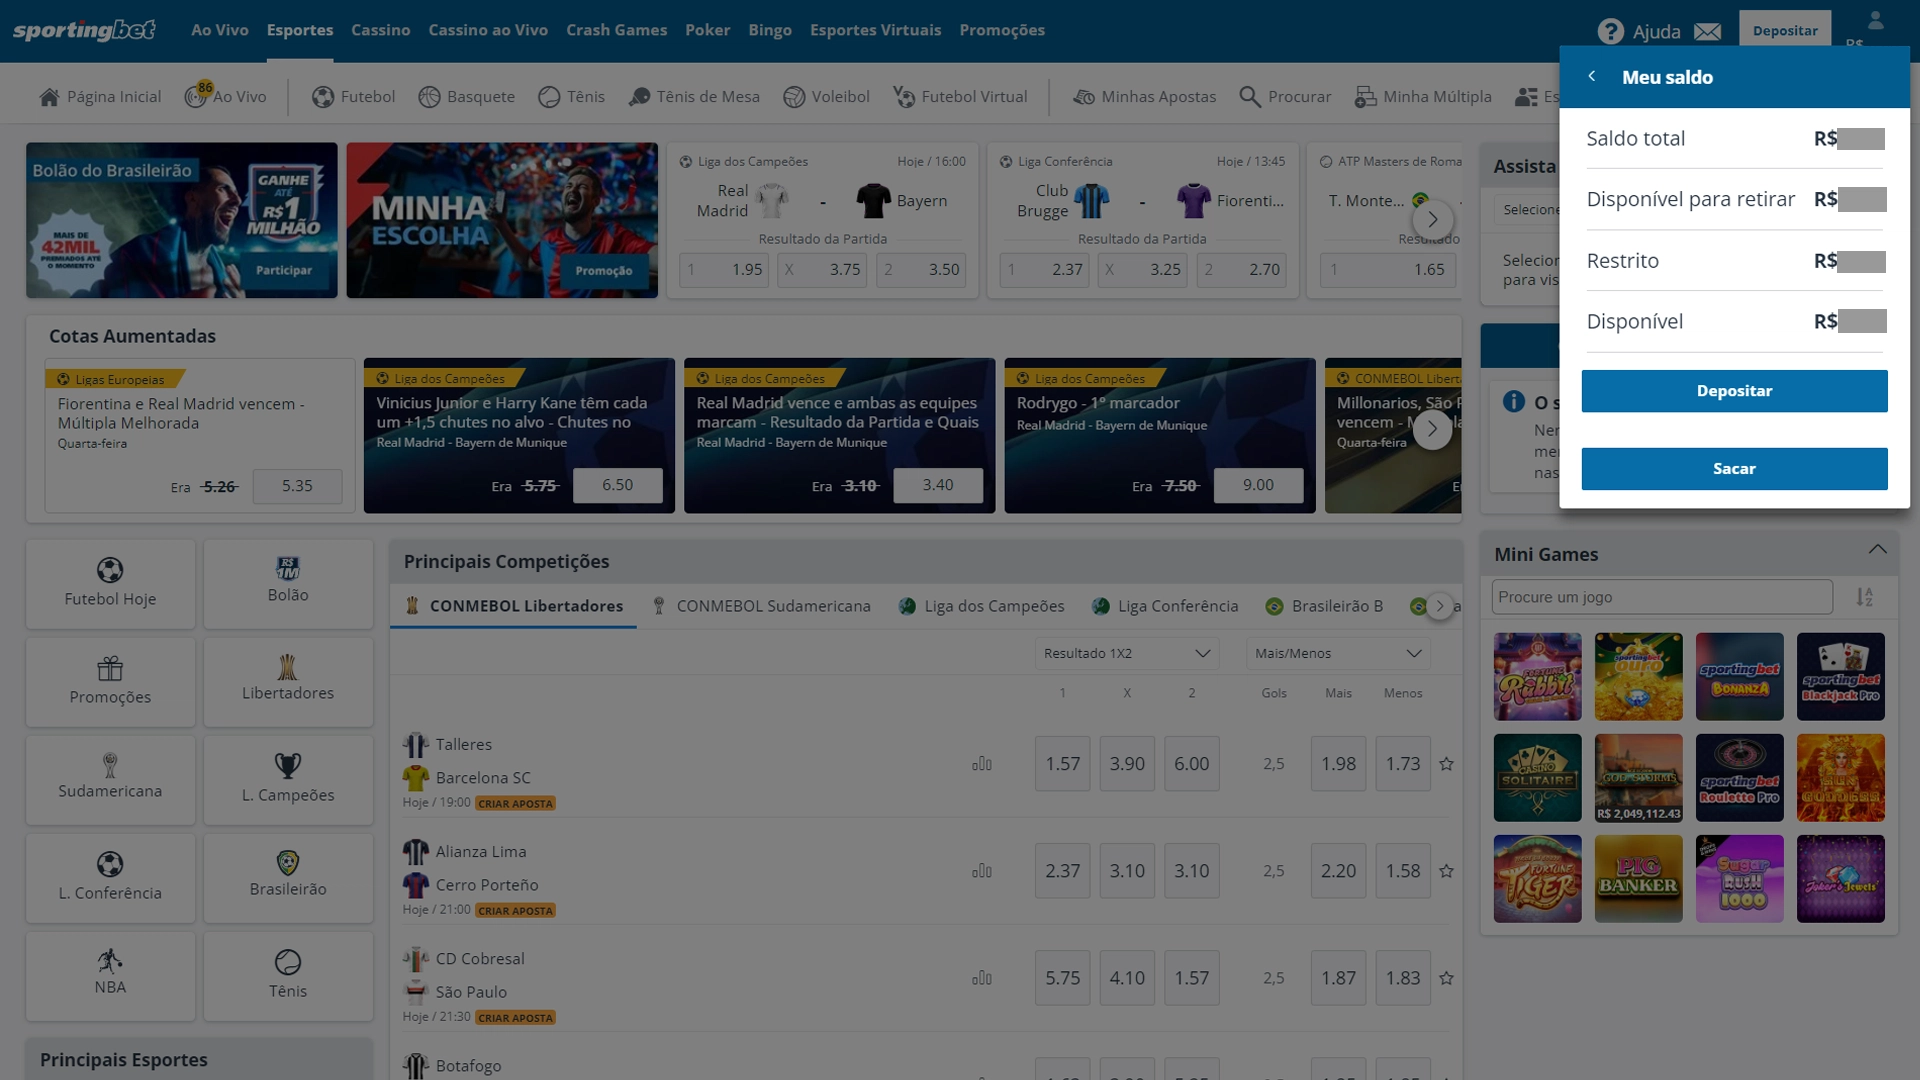Open the user account avatar icon
Viewport: 1920px width, 1080px height.
[x=1875, y=20]
